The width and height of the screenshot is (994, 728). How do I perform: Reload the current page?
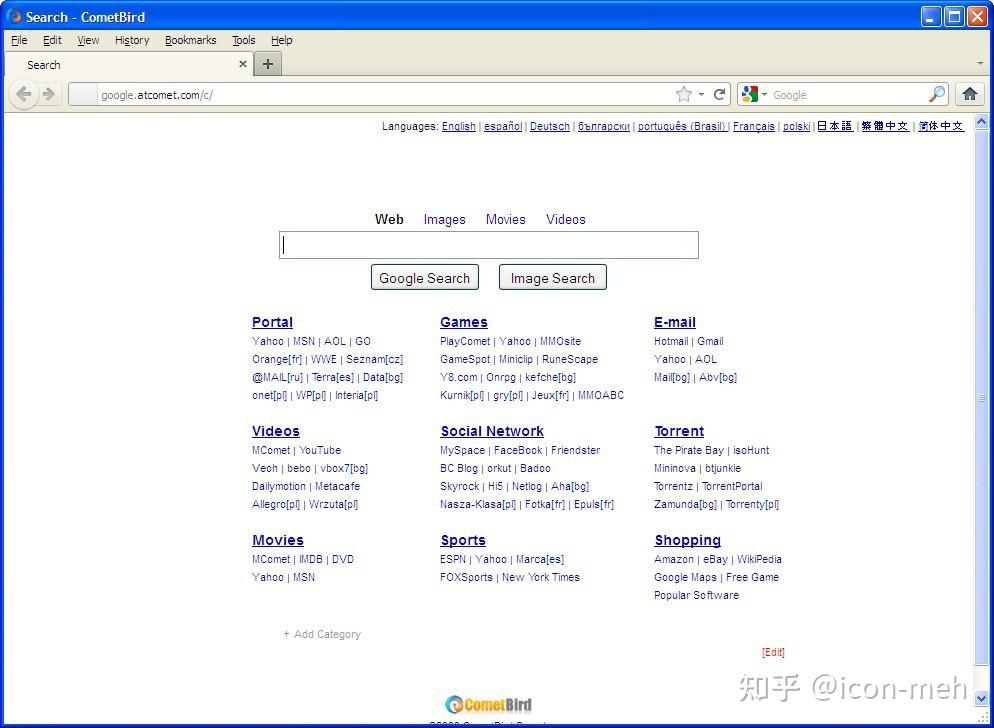[720, 93]
